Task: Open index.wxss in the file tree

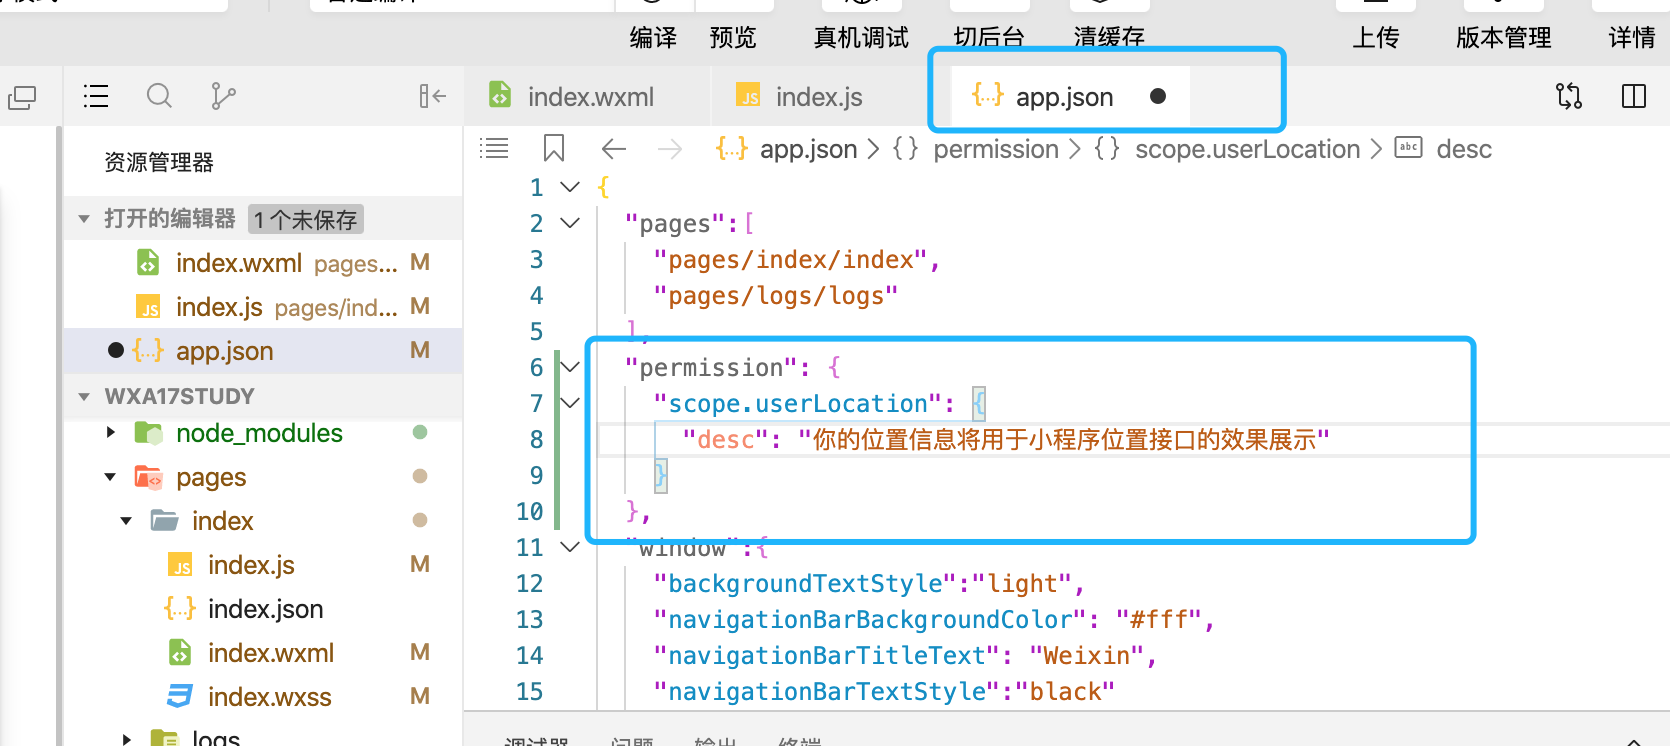Action: point(262,697)
